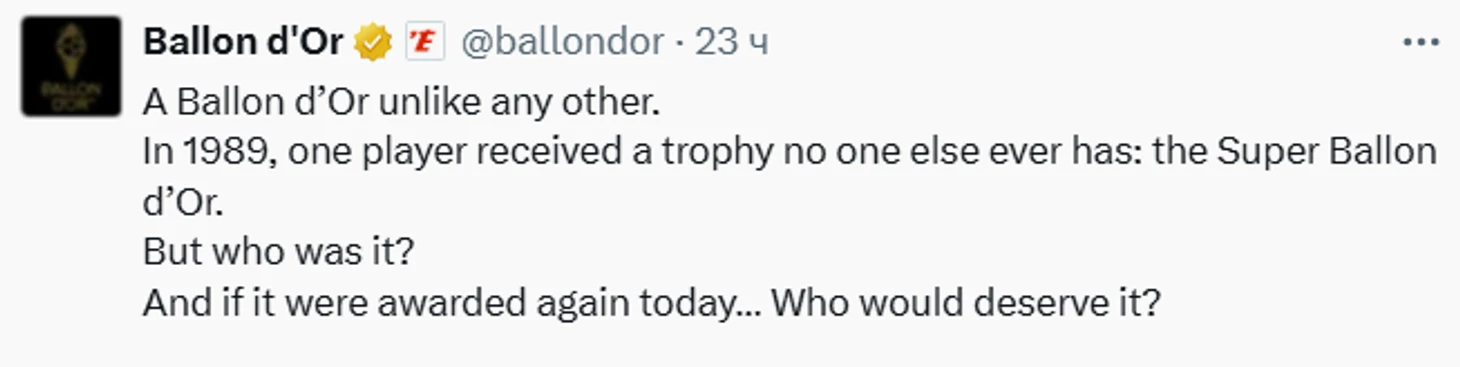Viewport: 1460px width, 367px height.
Task: Click the word "Who" starting "Who would deserve it?"
Action: [806, 301]
